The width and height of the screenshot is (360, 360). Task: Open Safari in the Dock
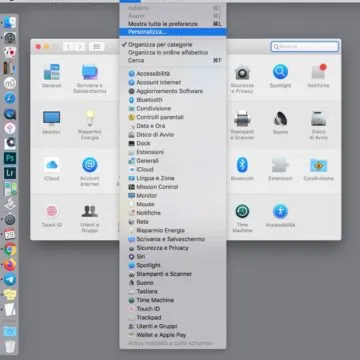[10, 98]
